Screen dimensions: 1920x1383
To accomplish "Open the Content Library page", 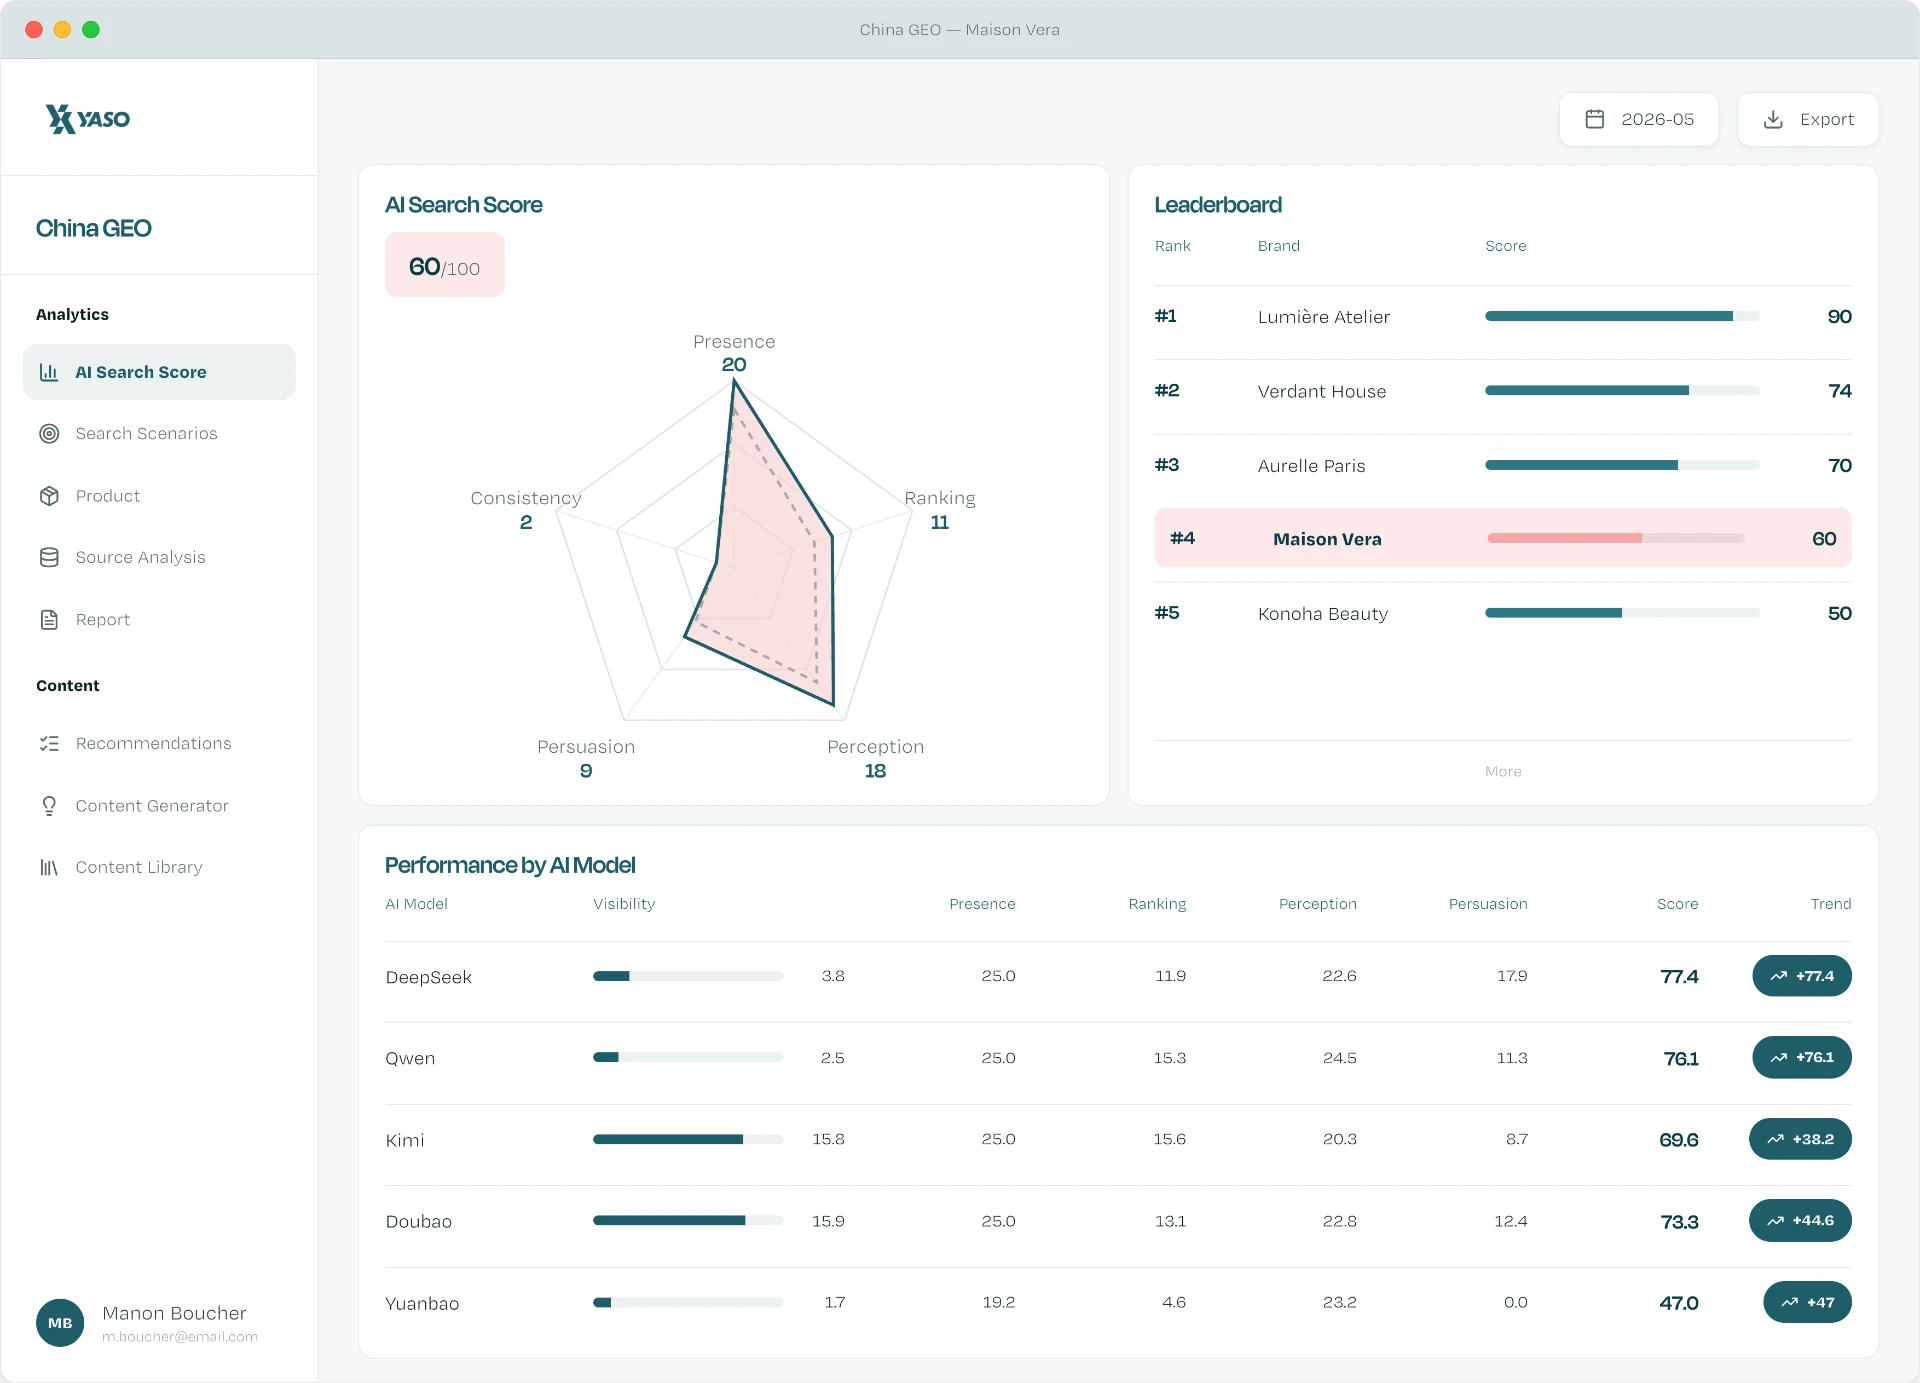I will point(159,868).
